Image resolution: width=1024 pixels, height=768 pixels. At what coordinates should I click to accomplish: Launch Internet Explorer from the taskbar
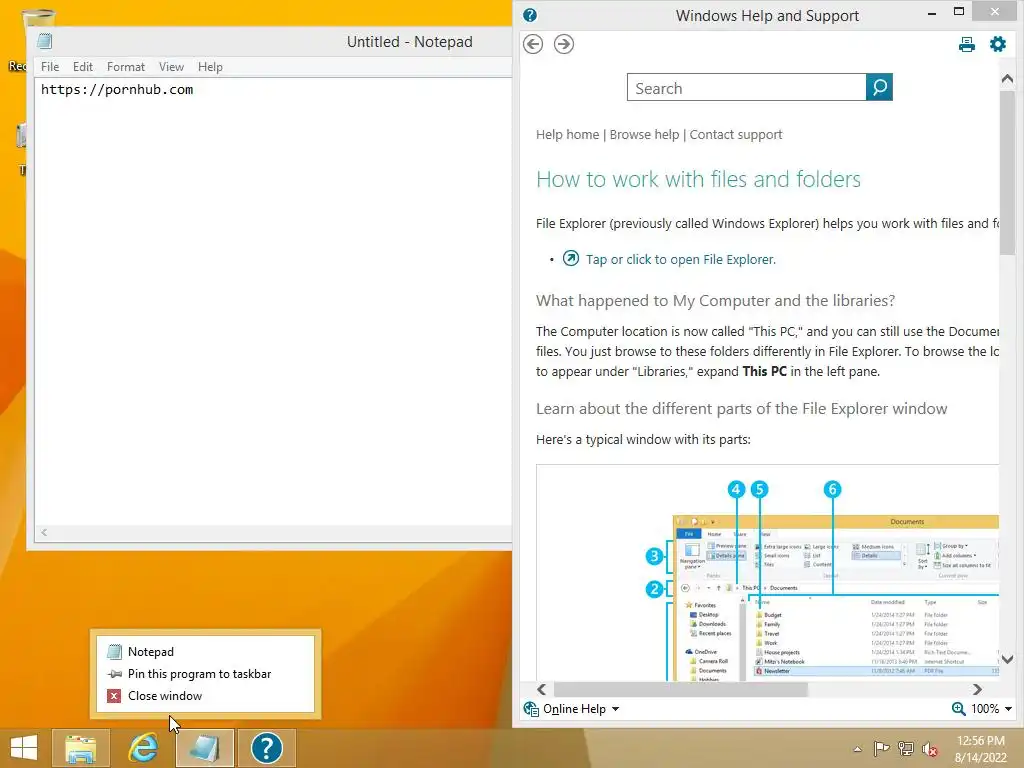pos(143,748)
